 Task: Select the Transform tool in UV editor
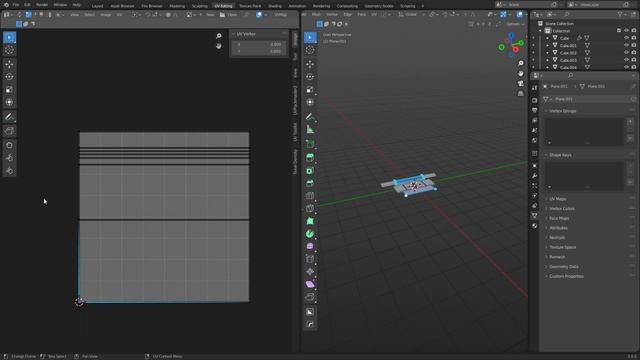[9, 102]
